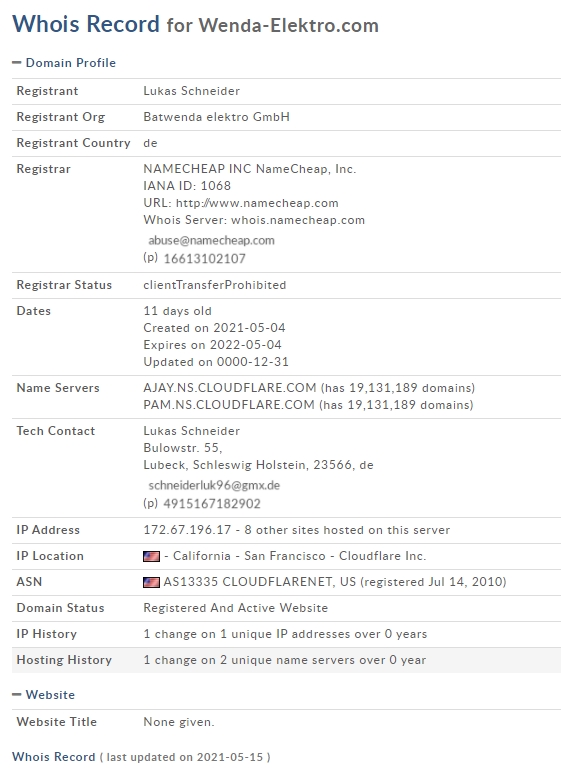
Task: Click the US flag icon in ASN row
Action: pos(151,582)
